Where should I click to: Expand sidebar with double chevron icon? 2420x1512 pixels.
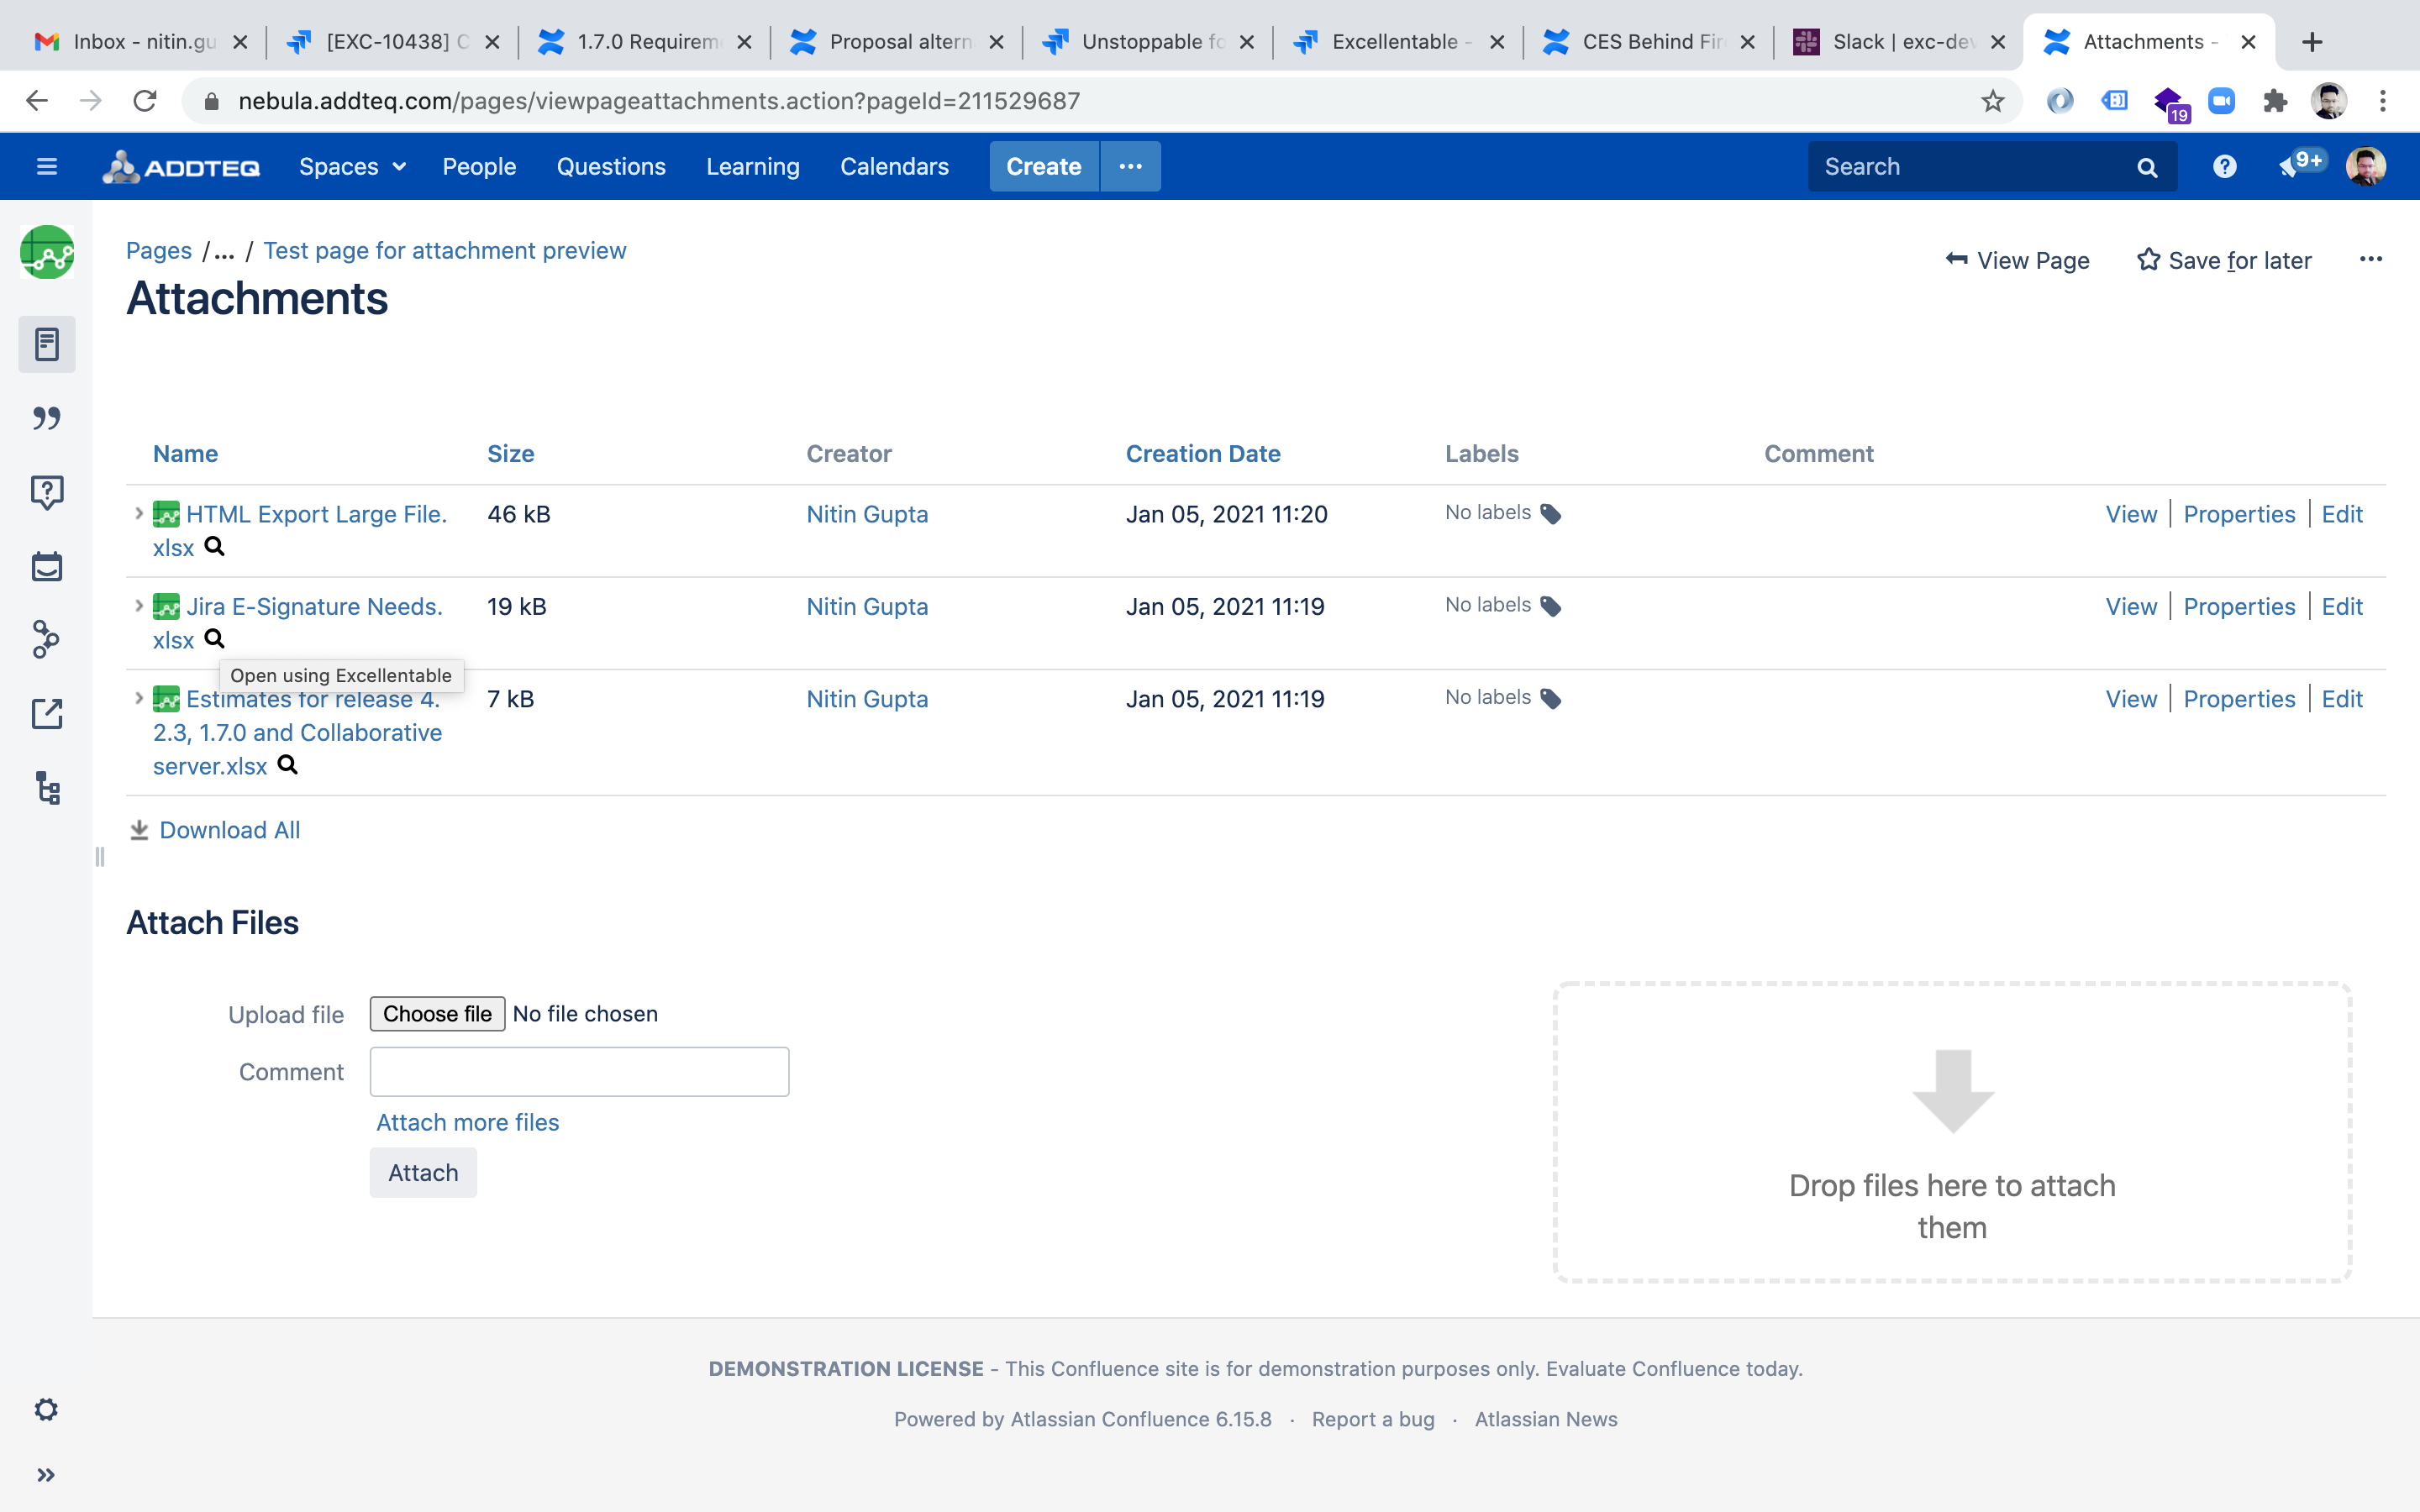click(x=46, y=1475)
